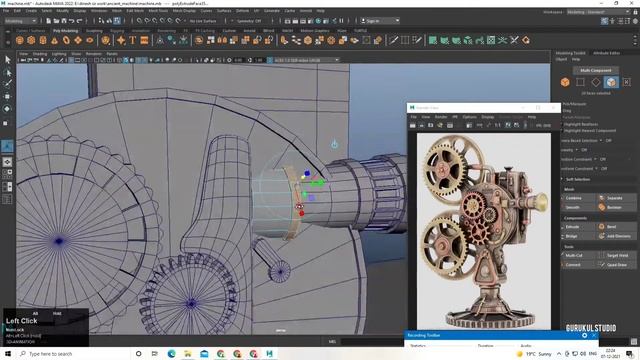Switch to UV selection mode in Toolkit
640x360 pixels.
(x=627, y=82)
